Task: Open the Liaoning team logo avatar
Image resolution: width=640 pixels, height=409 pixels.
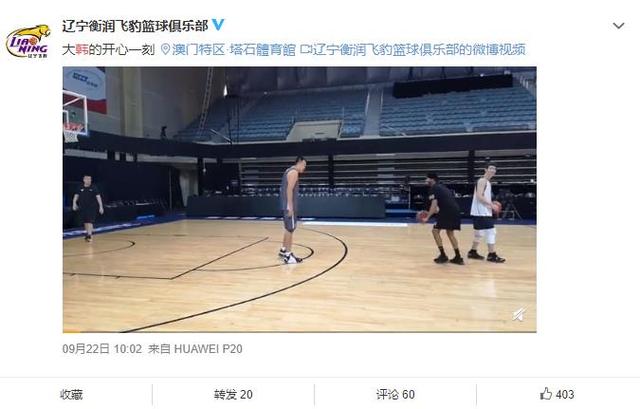Action: 28,42
